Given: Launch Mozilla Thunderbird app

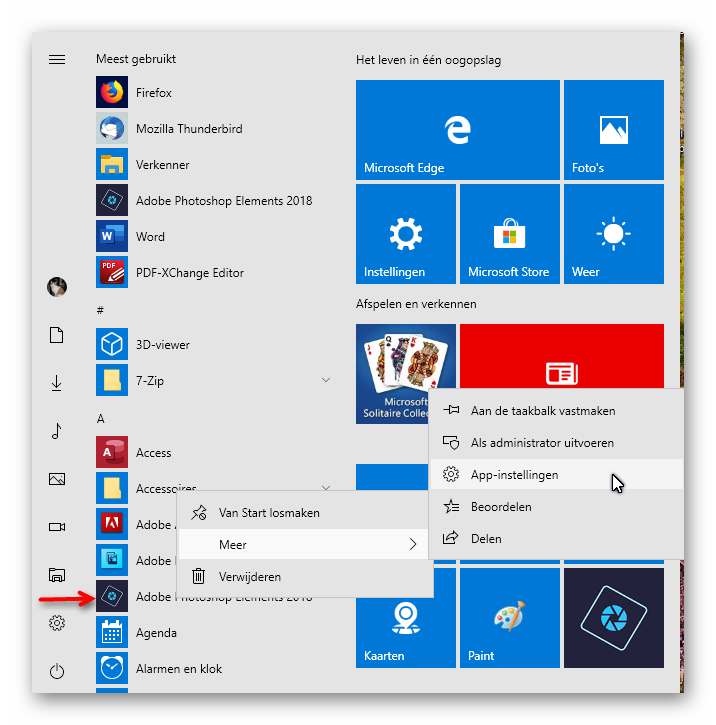Looking at the screenshot, I should pos(188,129).
